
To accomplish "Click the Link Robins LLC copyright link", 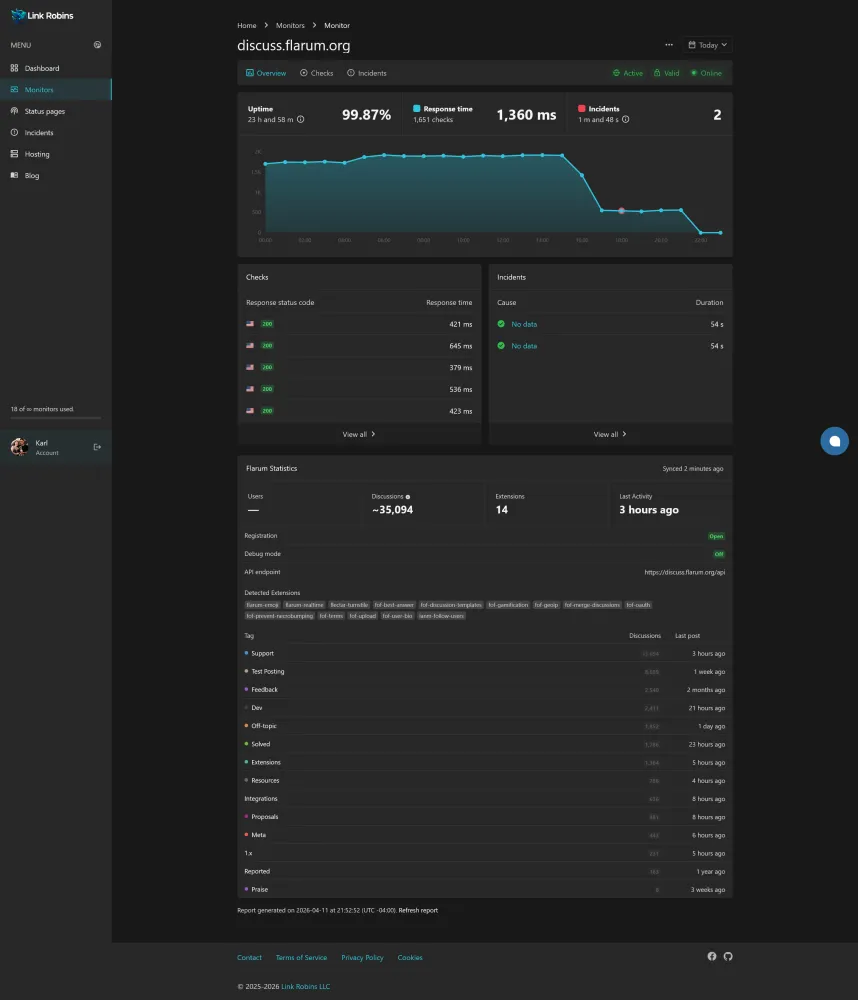I will [x=306, y=987].
